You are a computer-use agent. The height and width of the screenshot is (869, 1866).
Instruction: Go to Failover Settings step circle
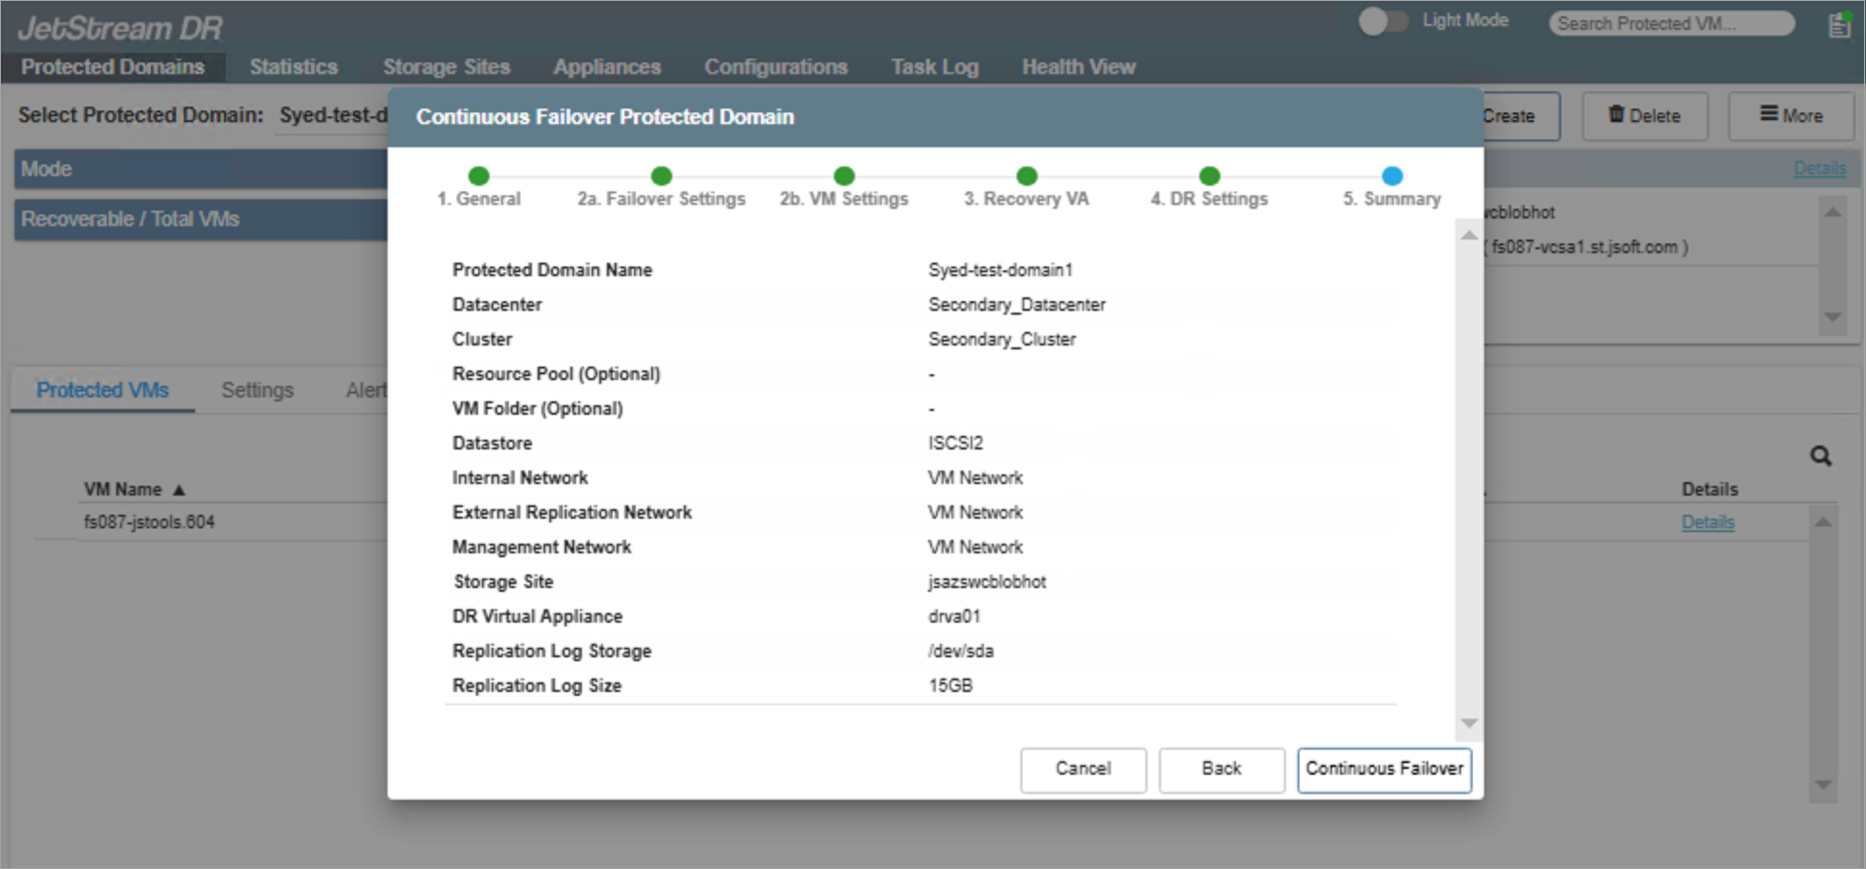pos(661,176)
